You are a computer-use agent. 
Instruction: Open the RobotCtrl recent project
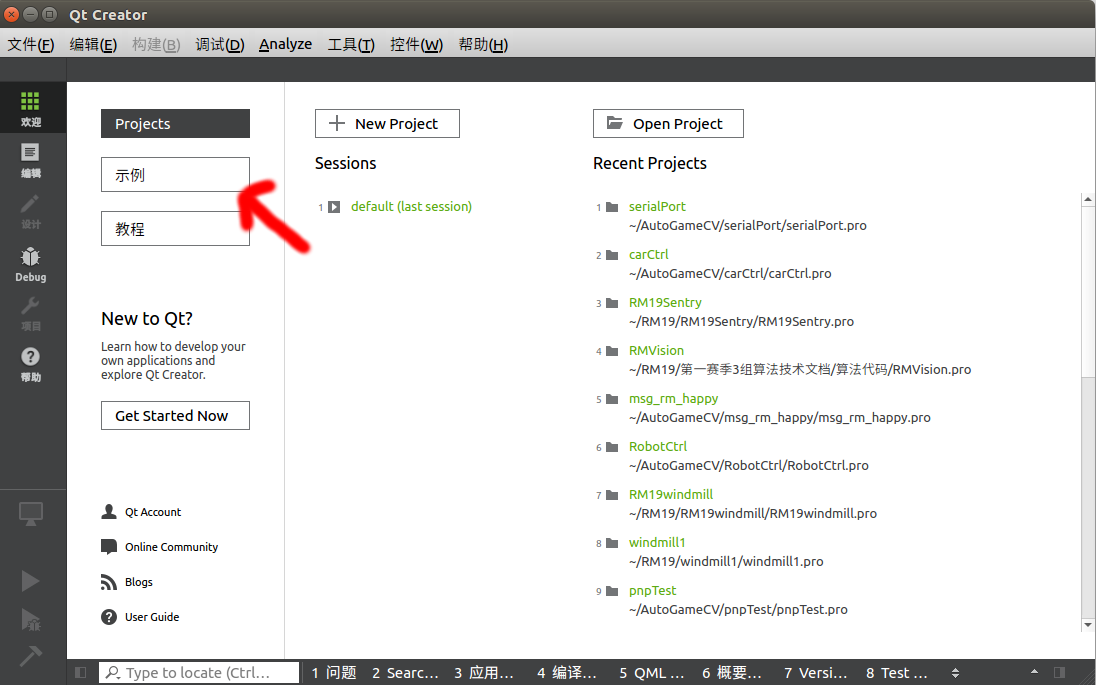pyautogui.click(x=658, y=446)
